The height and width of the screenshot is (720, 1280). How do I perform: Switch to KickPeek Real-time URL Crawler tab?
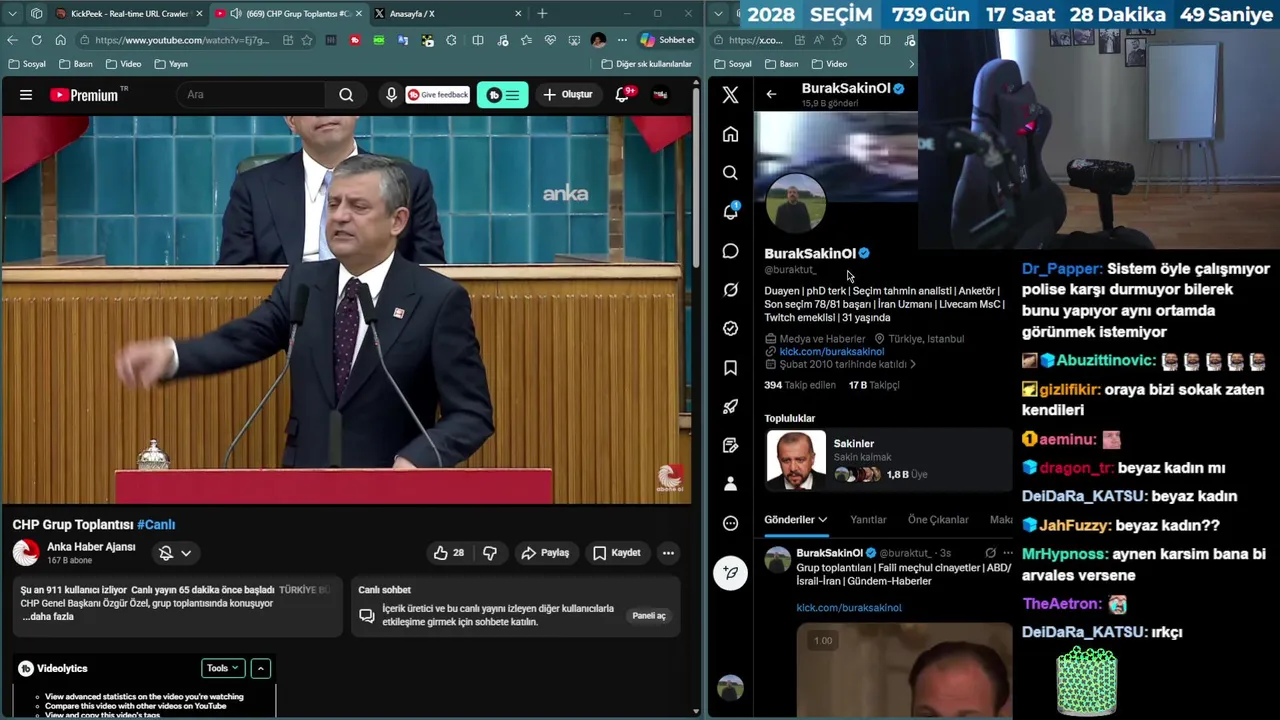coord(129,14)
